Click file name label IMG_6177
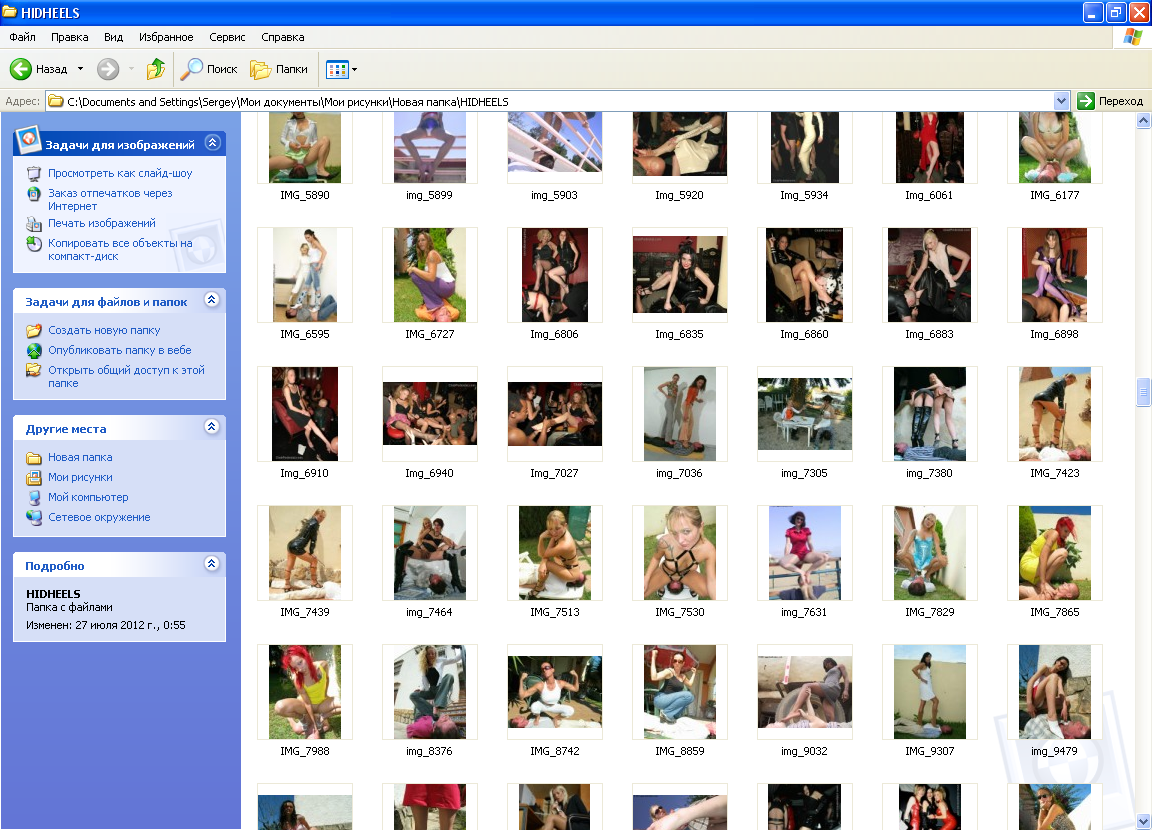The width and height of the screenshot is (1152, 830). [x=1054, y=195]
